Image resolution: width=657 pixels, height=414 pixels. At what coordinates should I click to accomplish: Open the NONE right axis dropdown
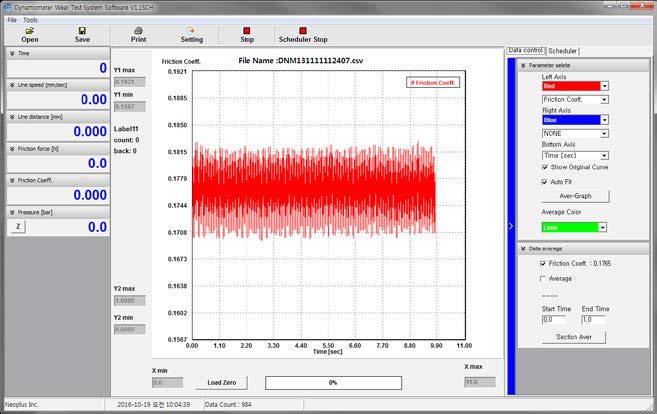click(604, 133)
